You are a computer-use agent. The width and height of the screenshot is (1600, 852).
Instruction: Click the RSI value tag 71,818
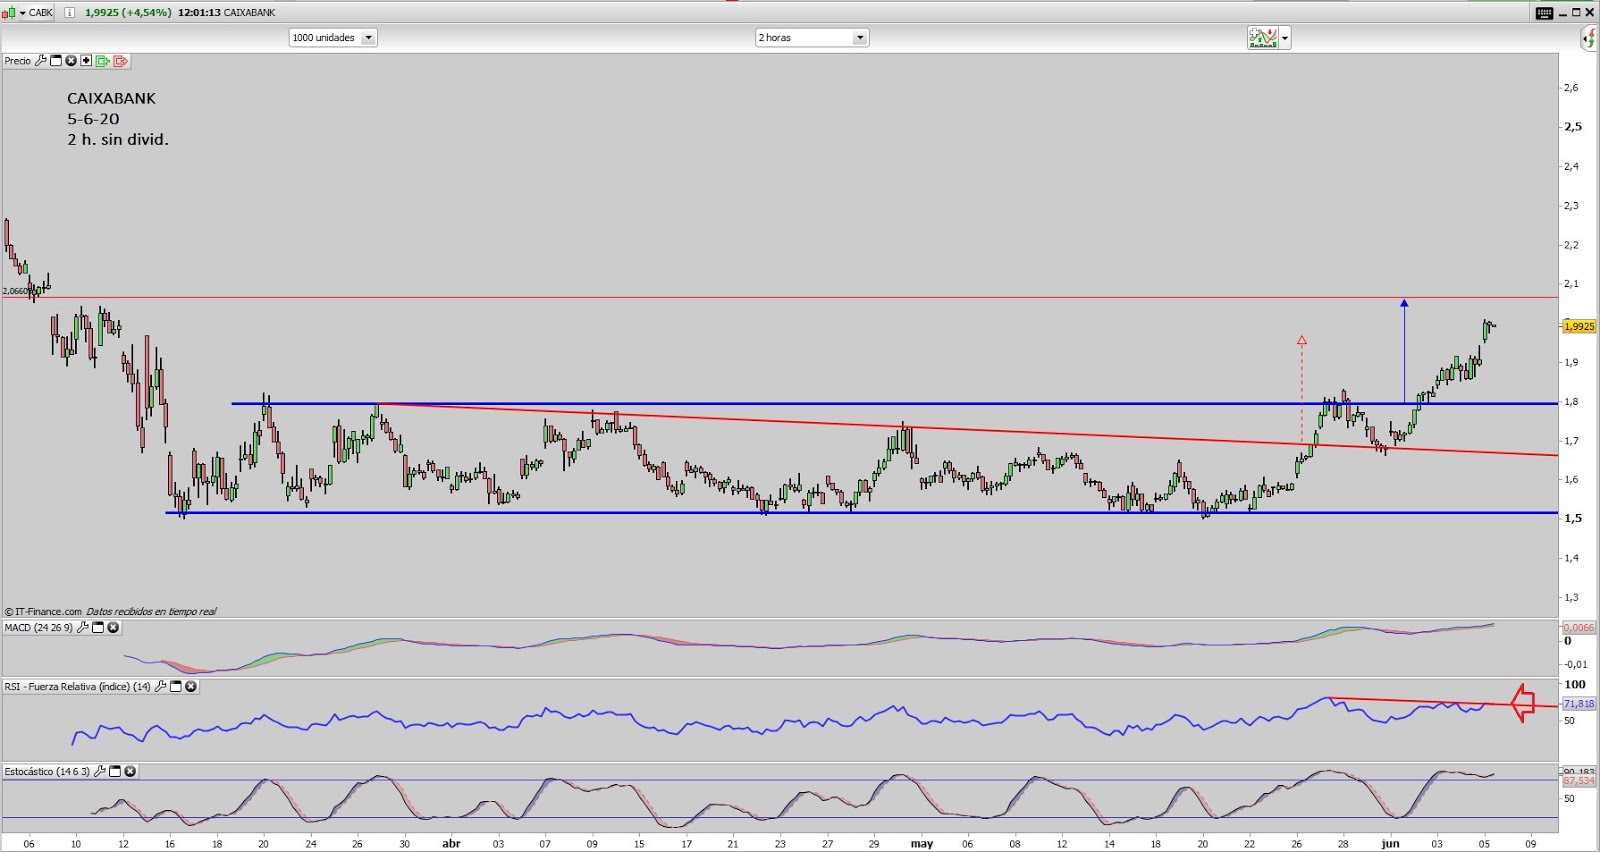click(x=1579, y=704)
